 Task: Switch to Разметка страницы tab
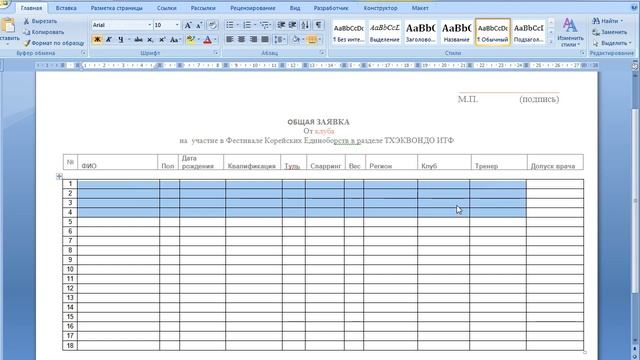(x=117, y=8)
